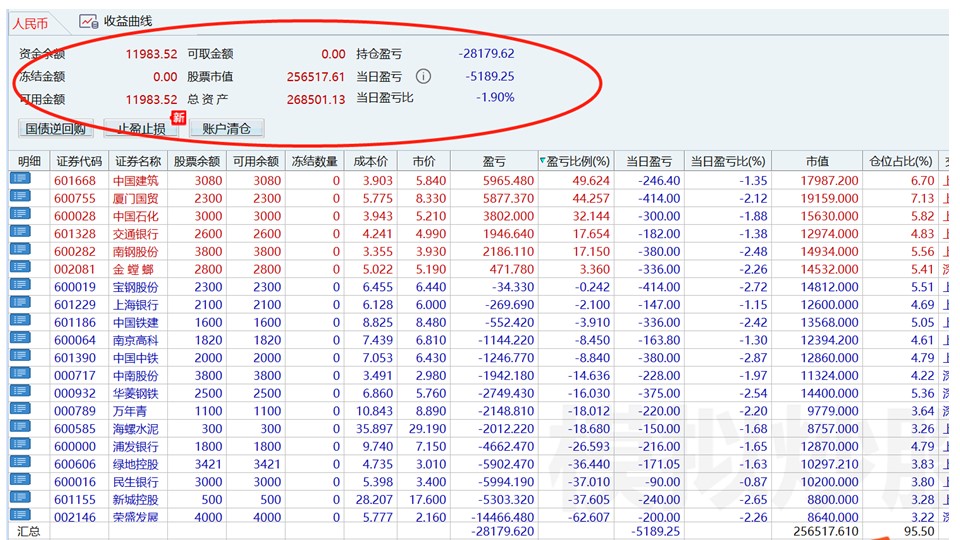Select stock code 600019
The height and width of the screenshot is (540, 960).
click(75, 287)
